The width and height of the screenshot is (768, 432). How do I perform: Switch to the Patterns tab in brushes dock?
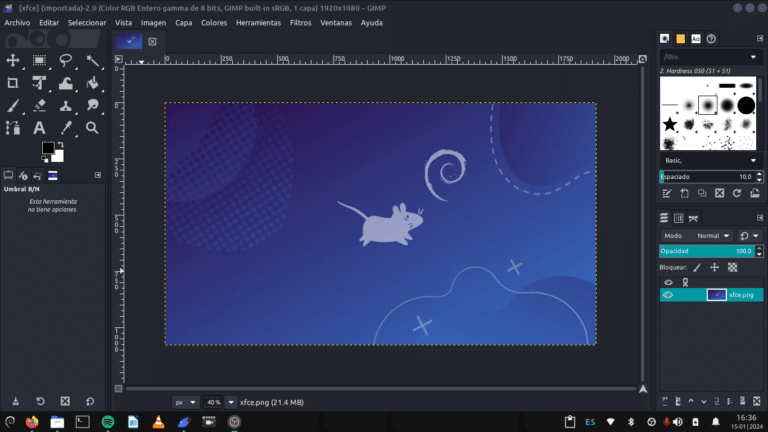tap(680, 39)
